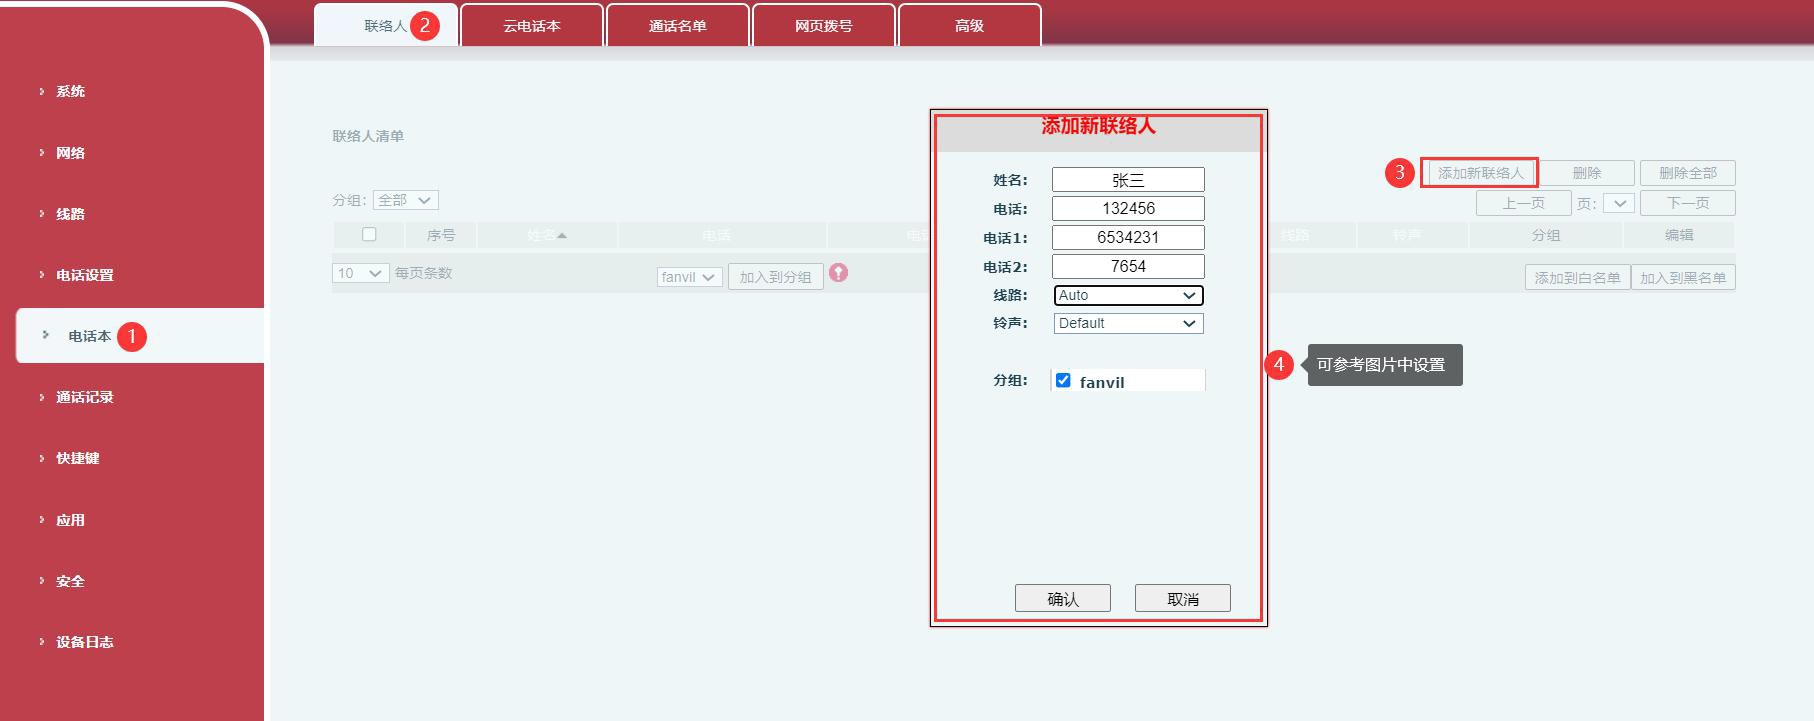The height and width of the screenshot is (721, 1814).
Task: Open the 线路 sidebar section
Action: pos(70,214)
